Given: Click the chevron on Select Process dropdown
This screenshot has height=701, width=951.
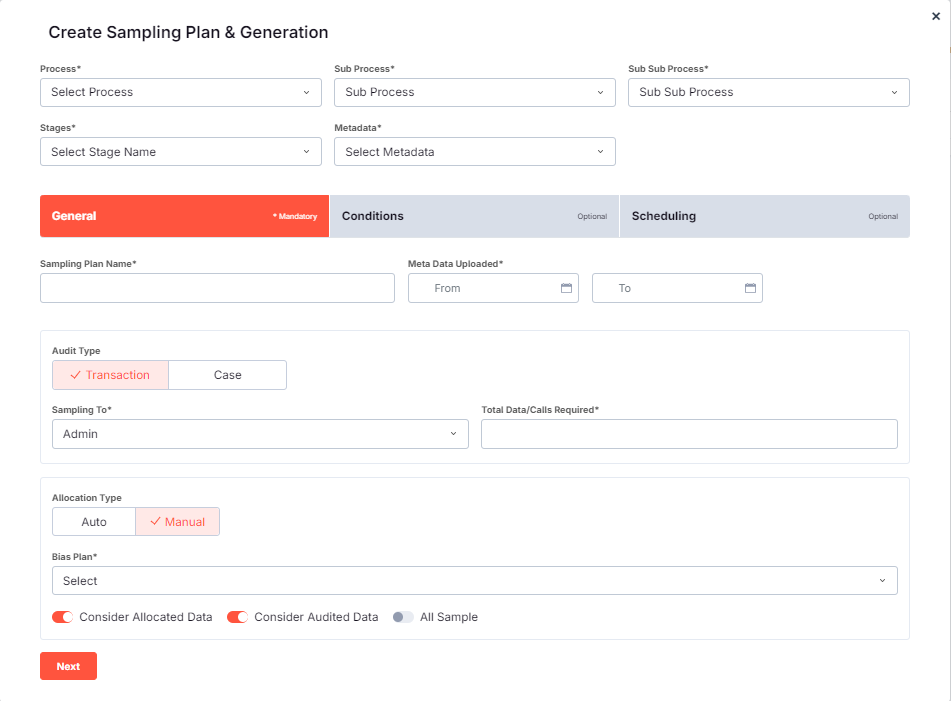Looking at the screenshot, I should pos(307,91).
